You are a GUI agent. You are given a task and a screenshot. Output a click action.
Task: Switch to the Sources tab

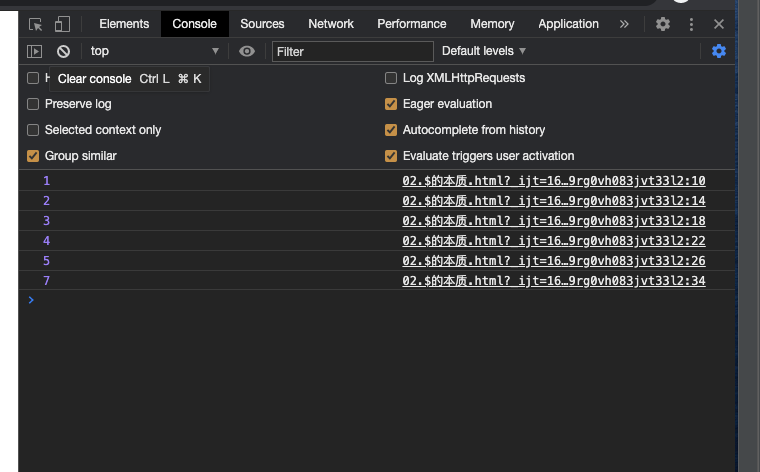[x=262, y=24]
